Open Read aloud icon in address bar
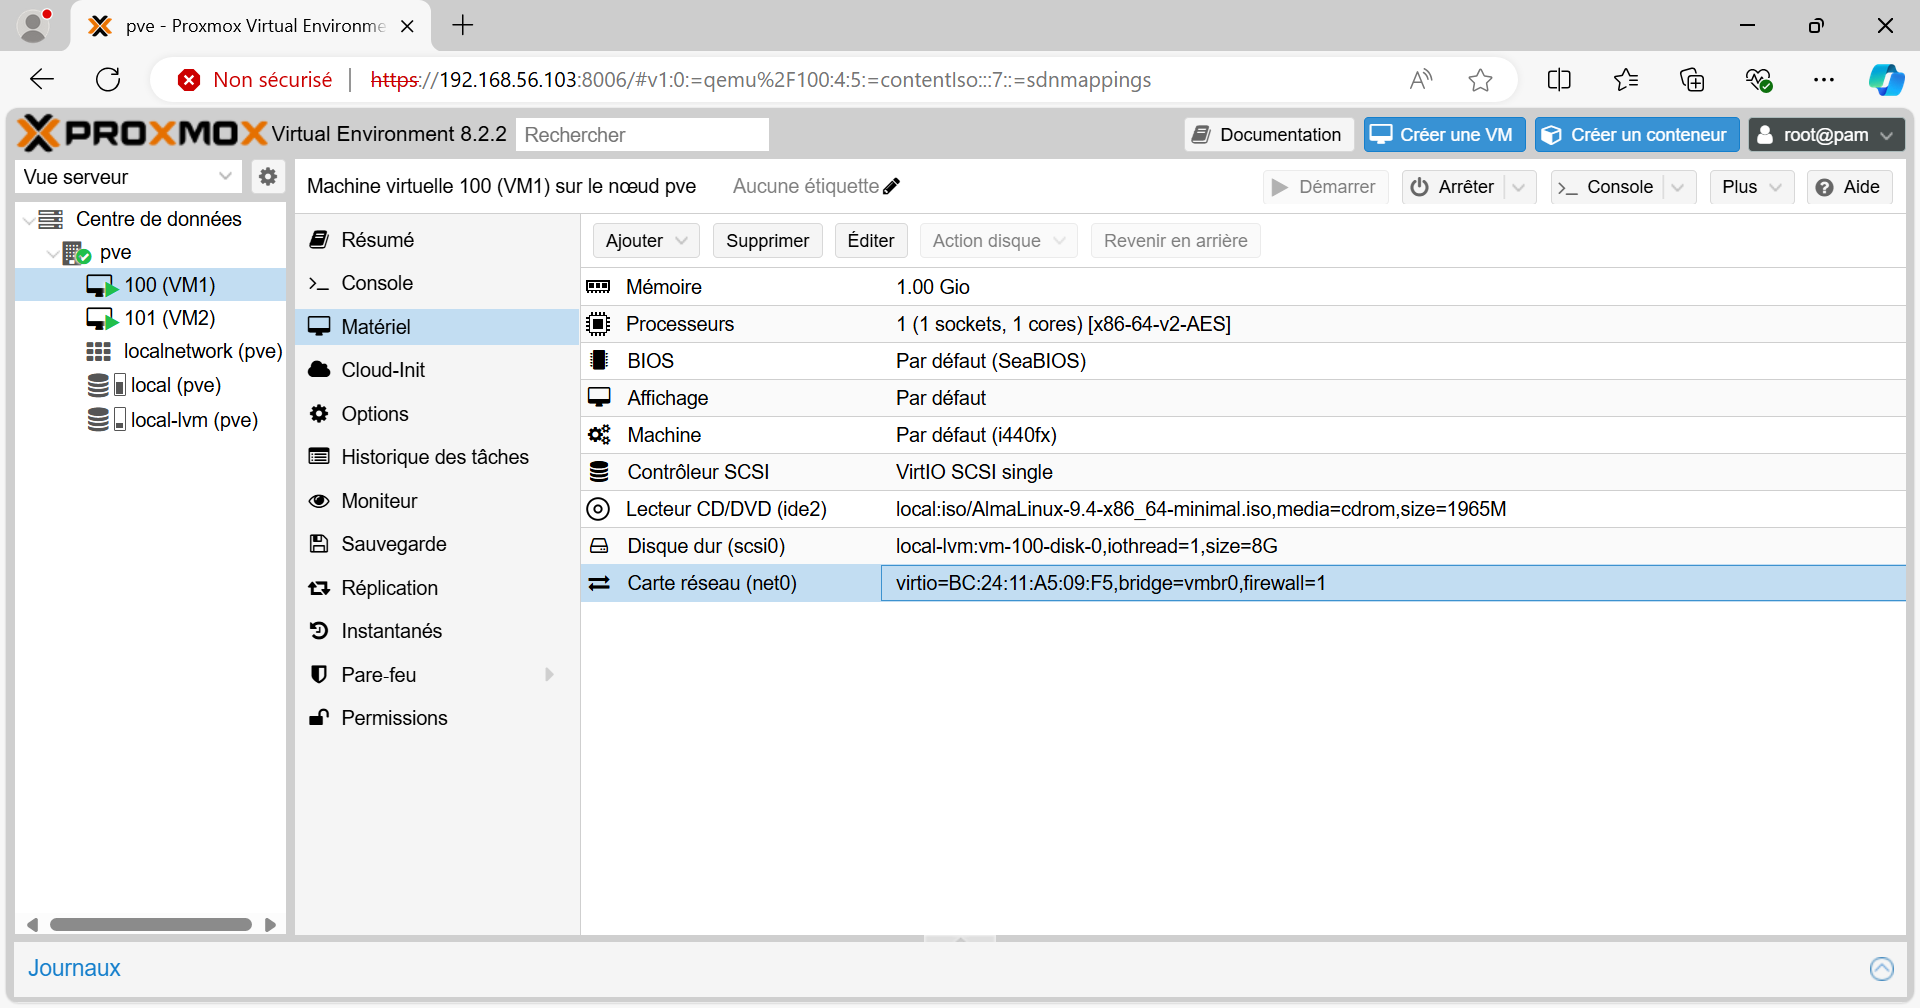Screen dimensions: 1920x1008 (x=1421, y=80)
